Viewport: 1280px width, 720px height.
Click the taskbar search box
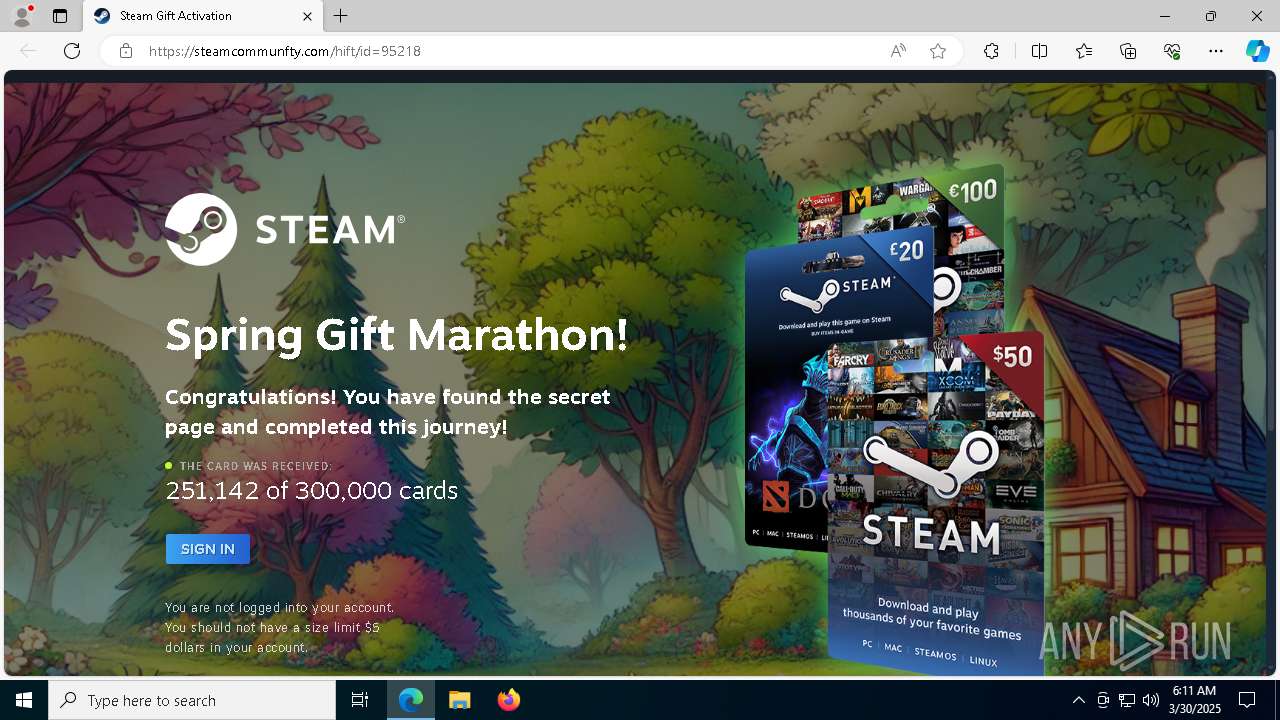[x=192, y=700]
